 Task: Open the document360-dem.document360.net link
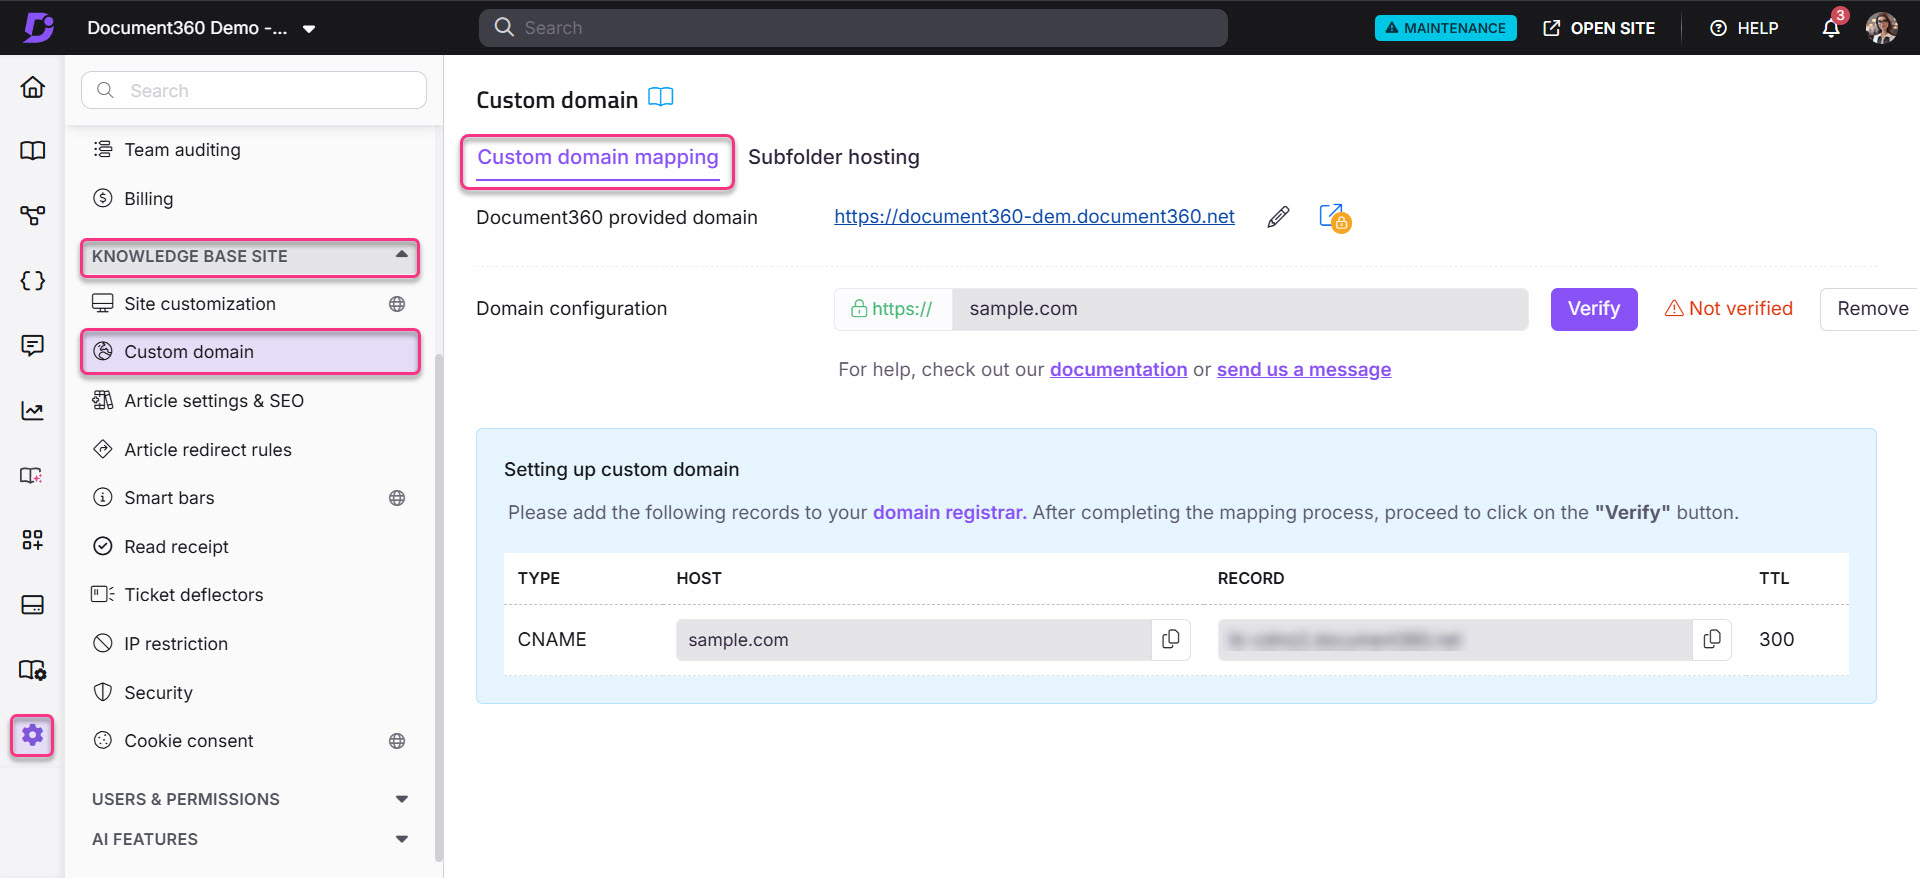click(1034, 217)
